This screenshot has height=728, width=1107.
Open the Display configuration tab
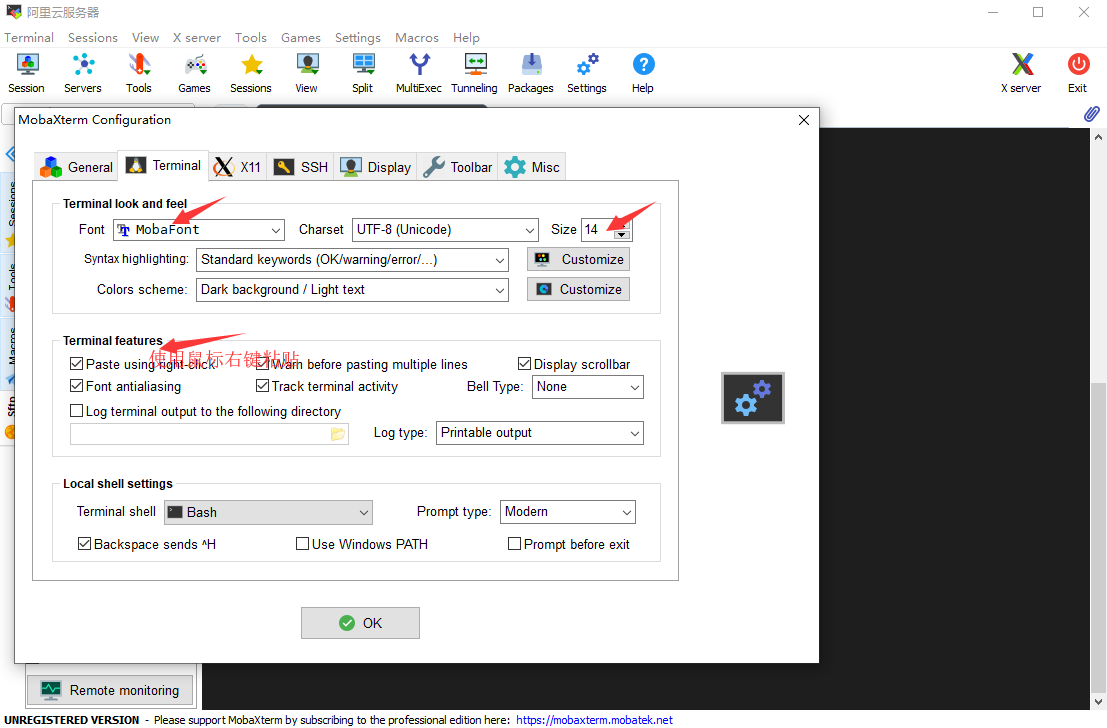[x=376, y=167]
